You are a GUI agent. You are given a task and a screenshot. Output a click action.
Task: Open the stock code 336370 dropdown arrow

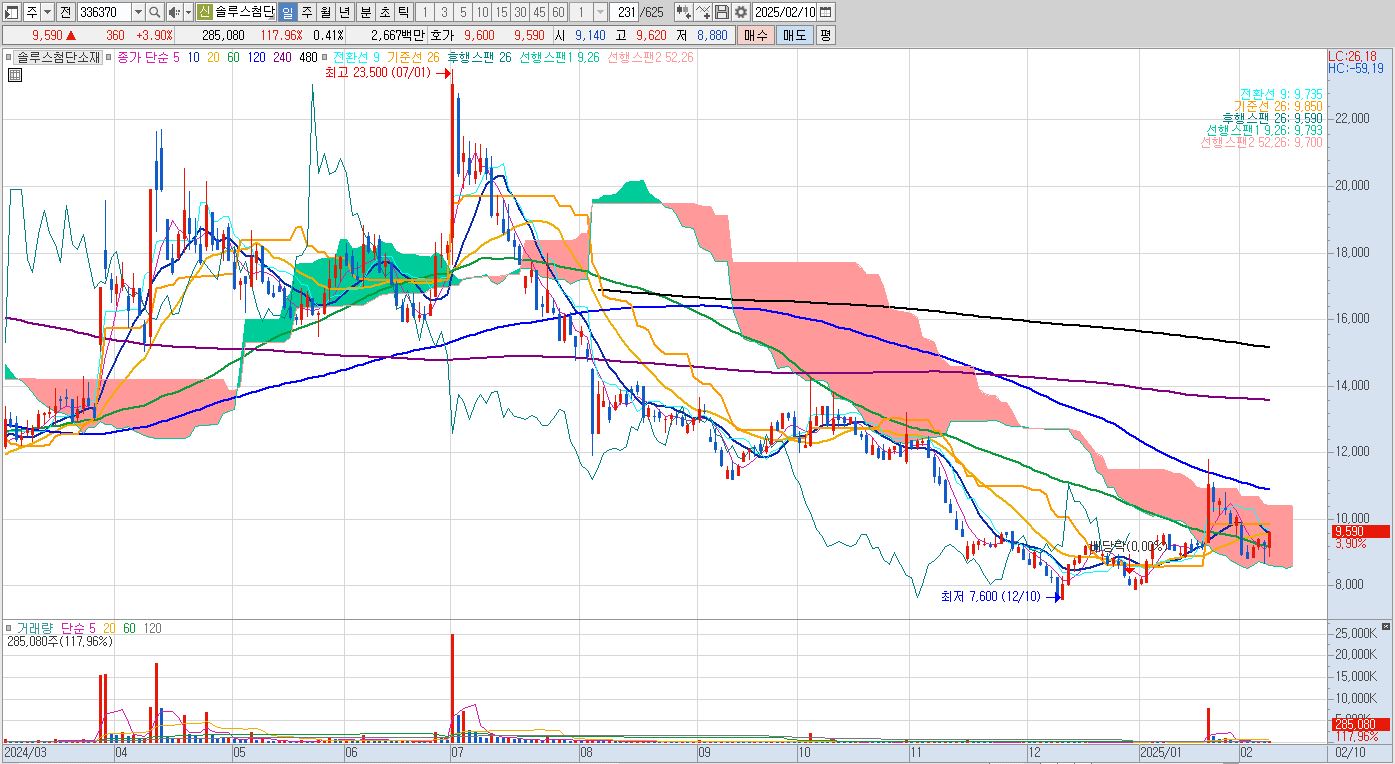(138, 12)
